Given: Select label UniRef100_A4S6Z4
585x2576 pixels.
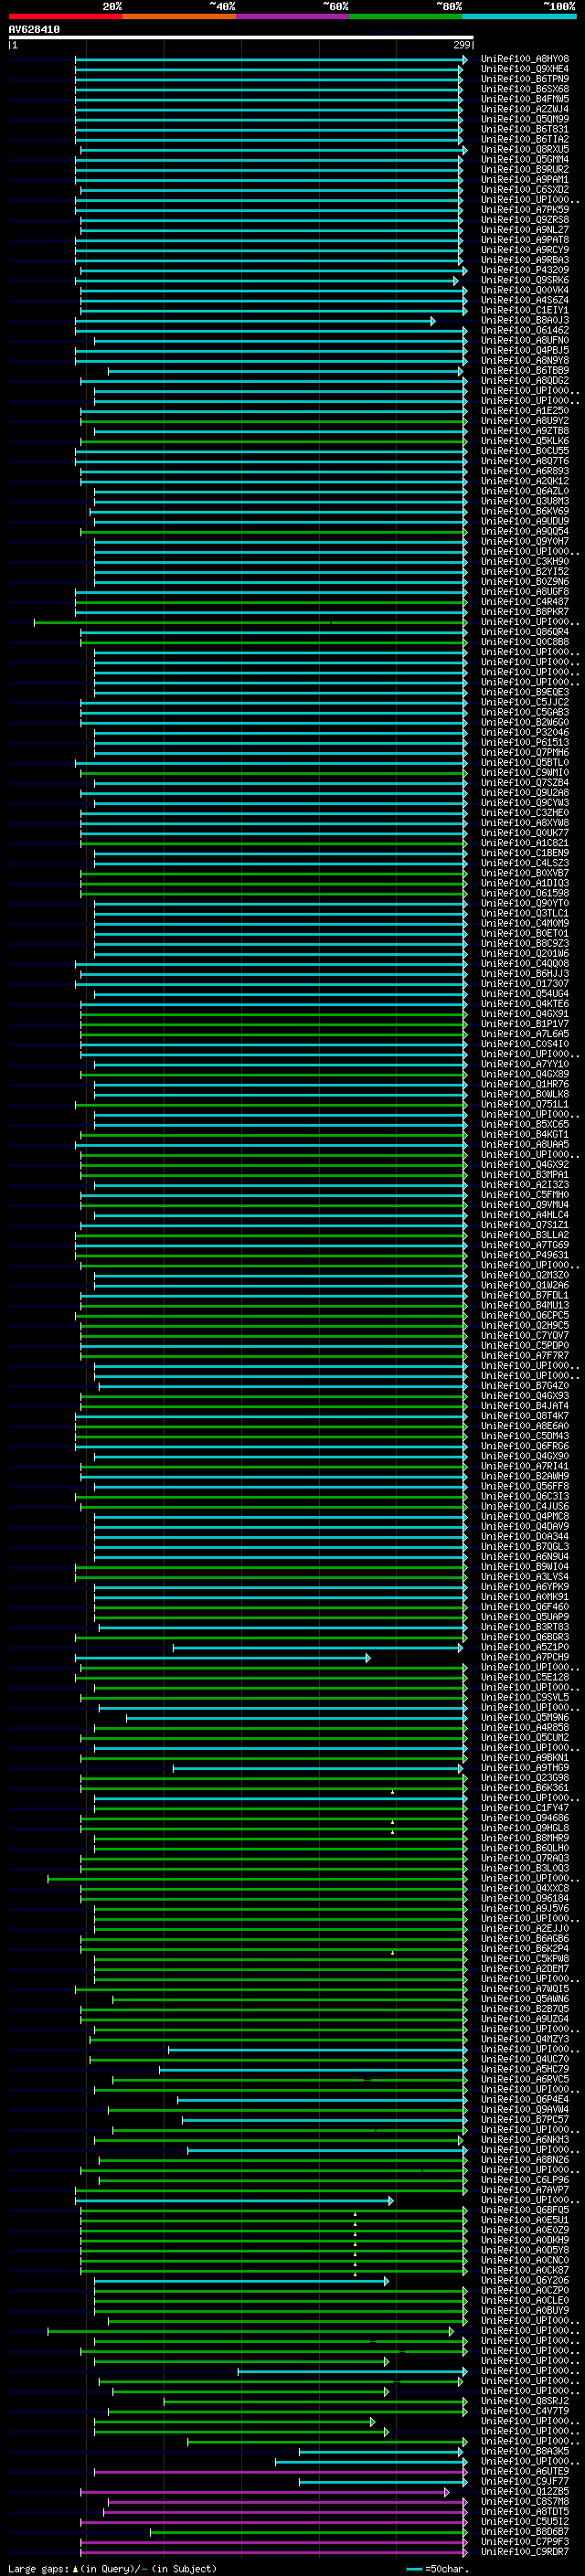Looking at the screenshot, I should 525,300.
